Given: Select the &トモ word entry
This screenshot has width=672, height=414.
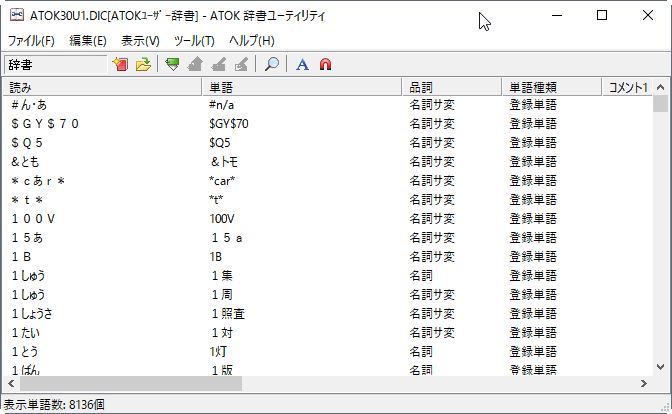Looking at the screenshot, I should coord(224,162).
